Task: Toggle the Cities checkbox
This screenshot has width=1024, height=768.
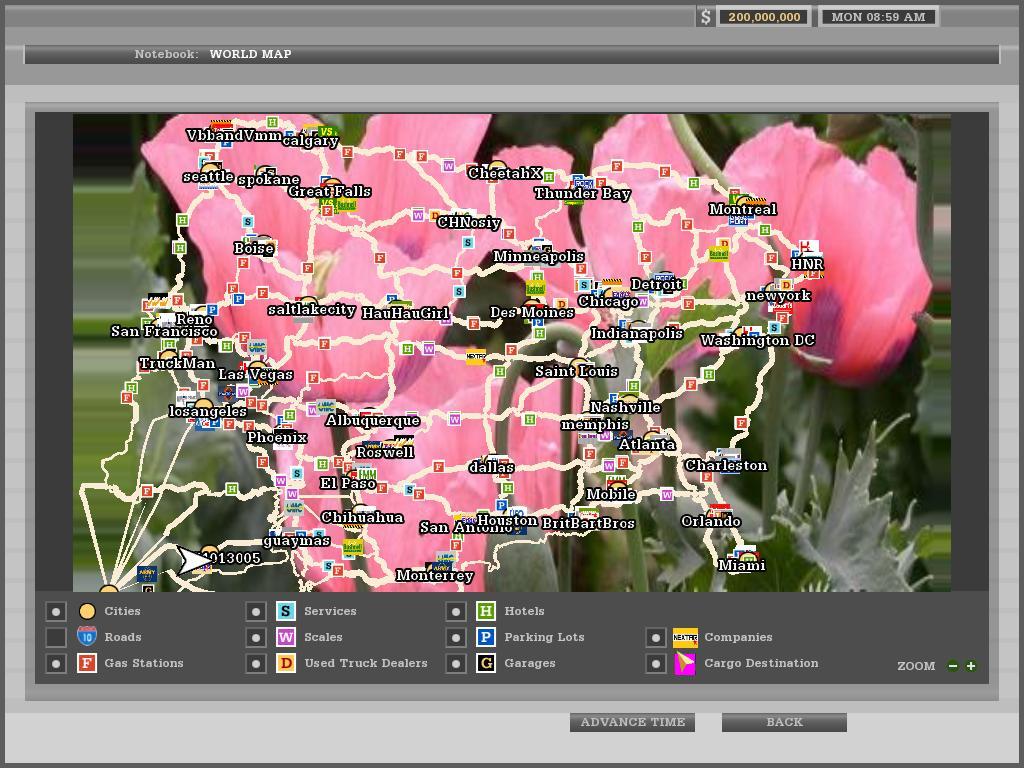Action: click(x=56, y=611)
